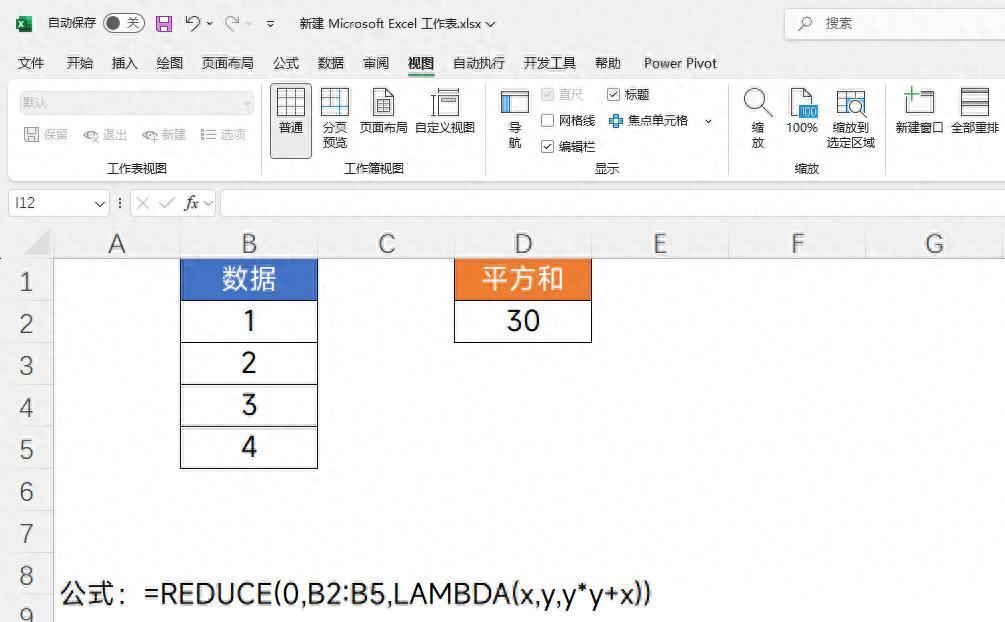Image resolution: width=1005 pixels, height=622 pixels.
Task: Open the Name Box dropdown arrow
Action: pyautogui.click(x=99, y=204)
